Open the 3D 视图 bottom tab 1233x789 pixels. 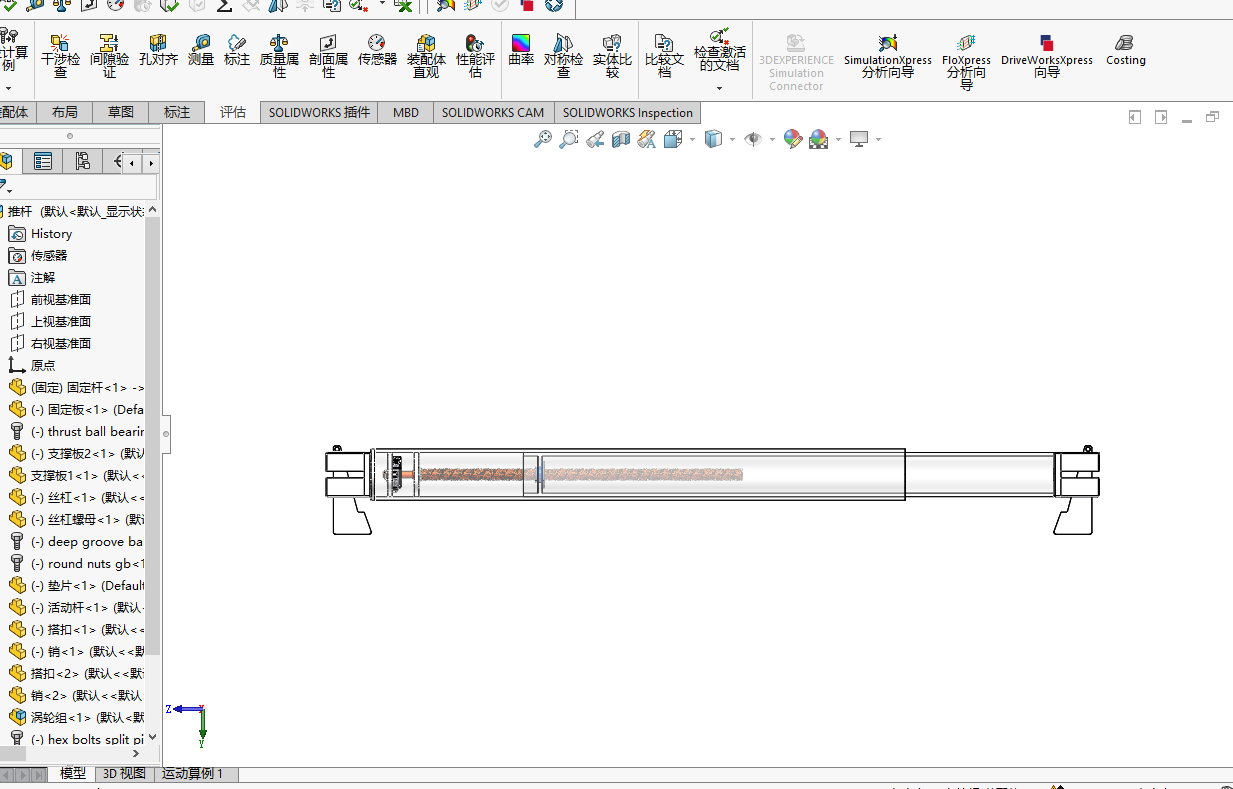click(125, 774)
